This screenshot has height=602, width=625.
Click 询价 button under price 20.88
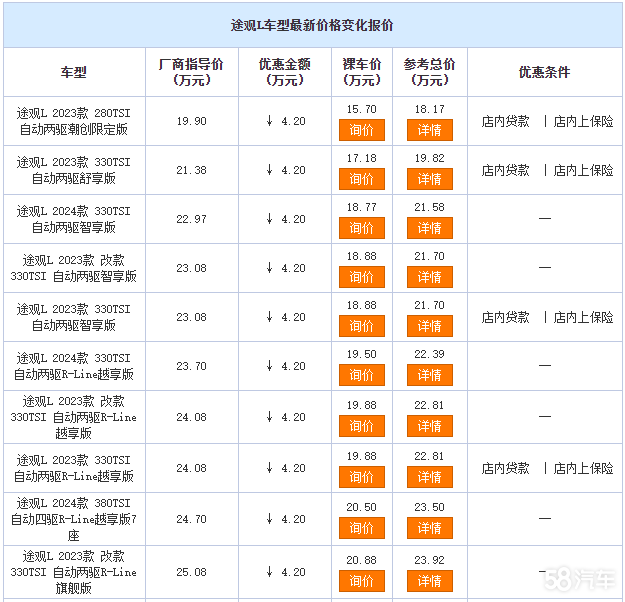pos(362,581)
